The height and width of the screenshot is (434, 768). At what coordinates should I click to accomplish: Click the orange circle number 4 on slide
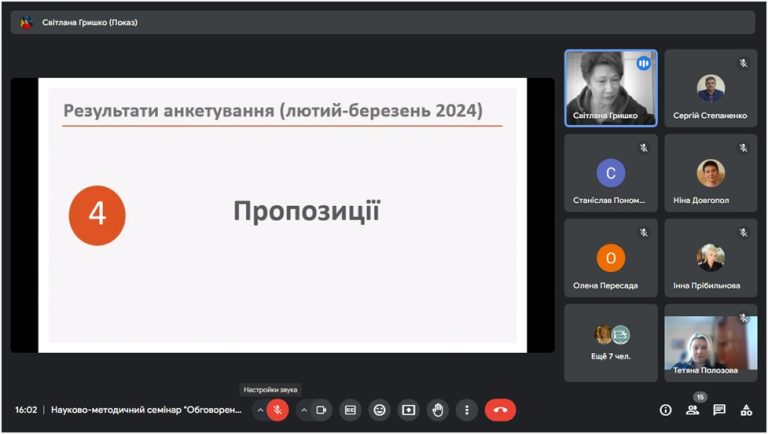tap(97, 215)
